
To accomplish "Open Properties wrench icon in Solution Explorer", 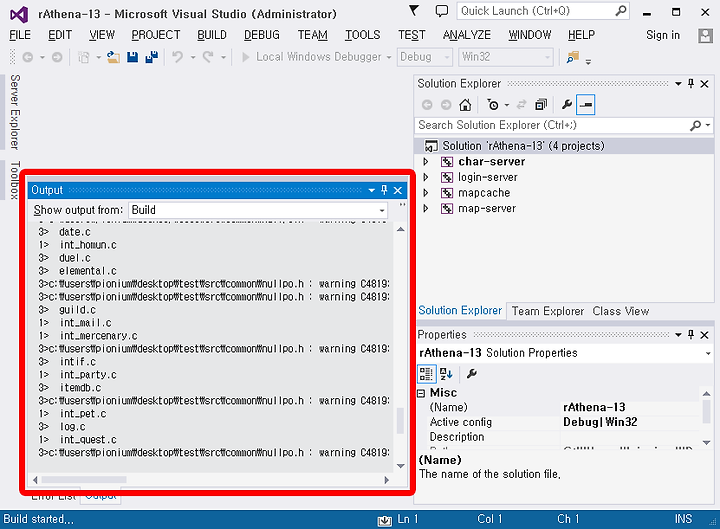I will (x=567, y=105).
